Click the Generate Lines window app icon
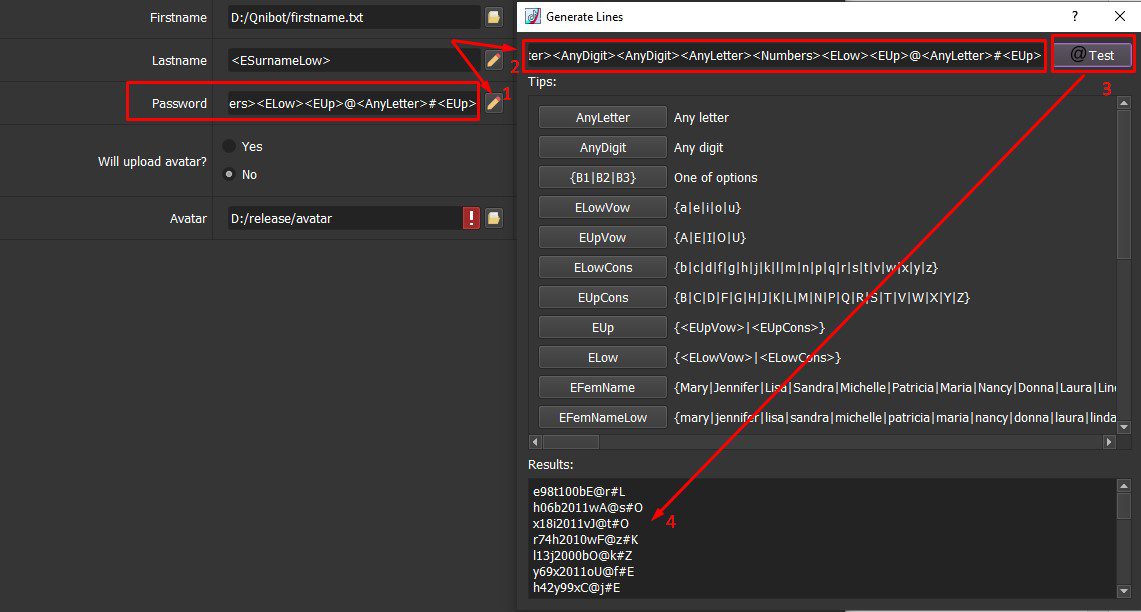The height and width of the screenshot is (612, 1141). (533, 16)
